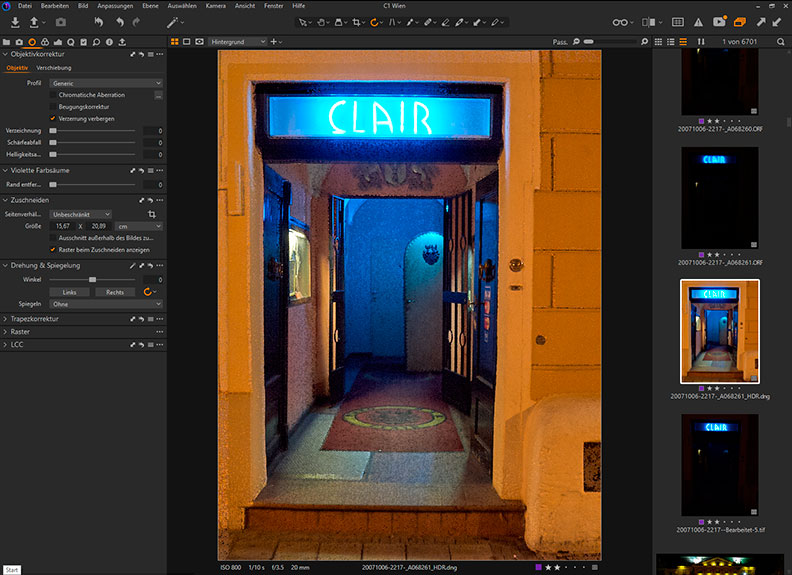
Task: Click the Redo arrow
Action: pos(136,22)
